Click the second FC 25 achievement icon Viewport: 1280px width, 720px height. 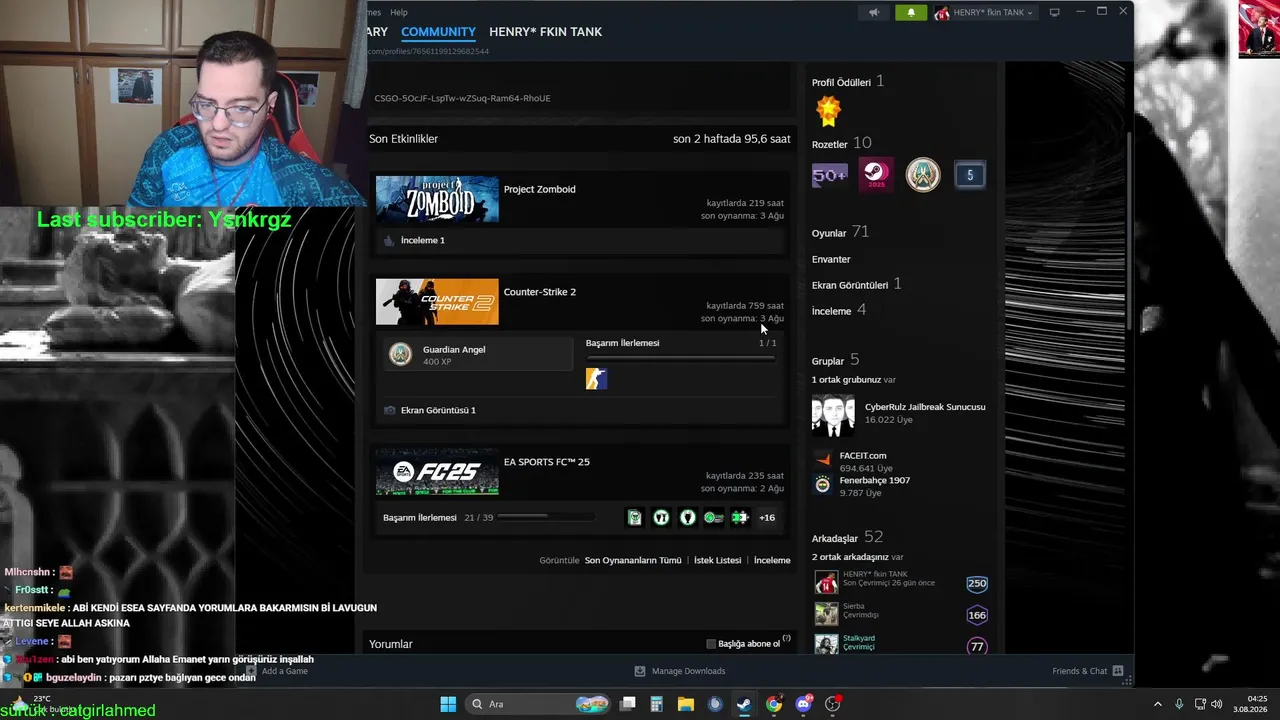pos(661,517)
